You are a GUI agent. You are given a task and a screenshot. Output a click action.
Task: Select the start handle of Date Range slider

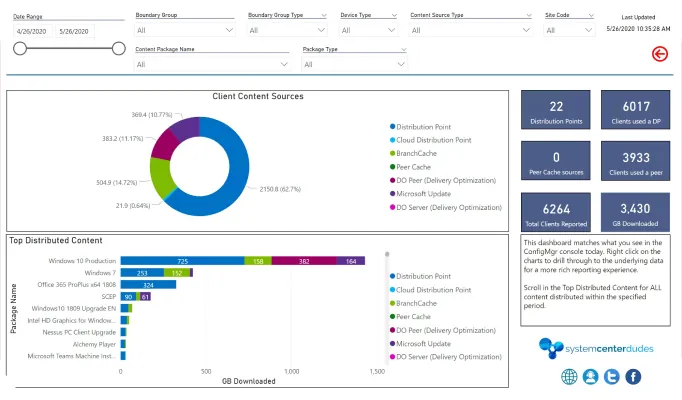click(20, 48)
